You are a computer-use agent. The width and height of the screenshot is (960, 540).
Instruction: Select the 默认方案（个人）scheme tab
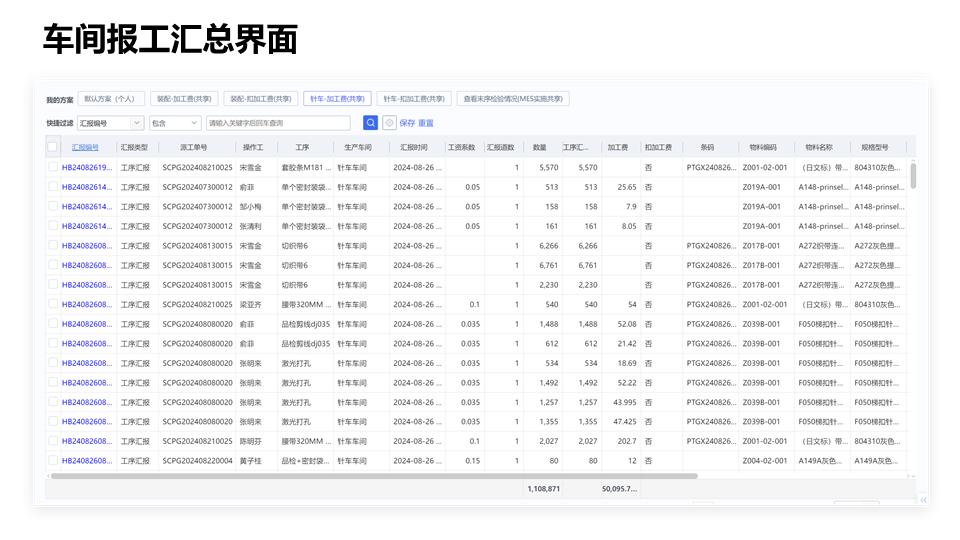tap(111, 99)
